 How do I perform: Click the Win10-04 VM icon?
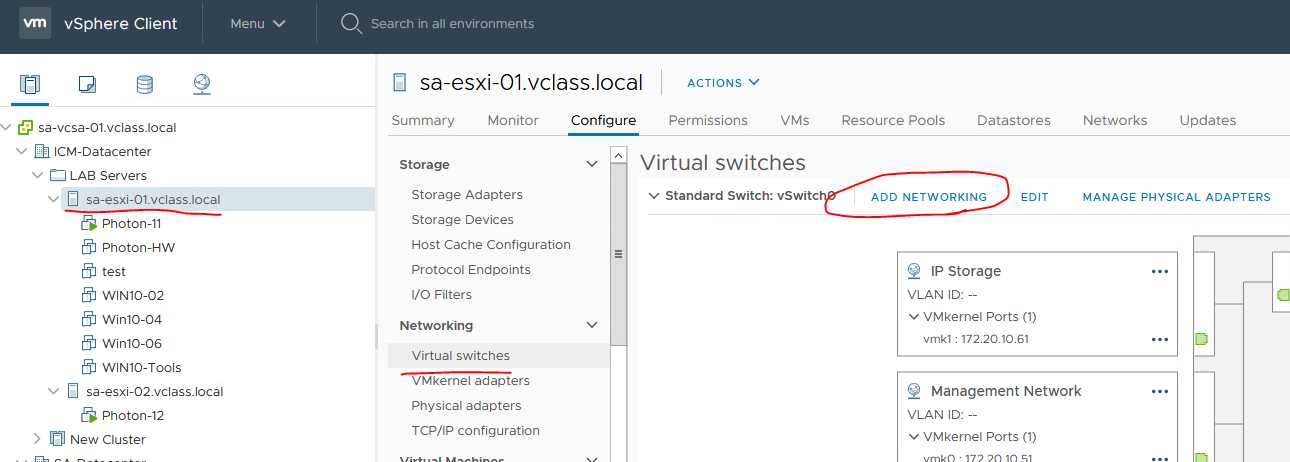click(88, 320)
